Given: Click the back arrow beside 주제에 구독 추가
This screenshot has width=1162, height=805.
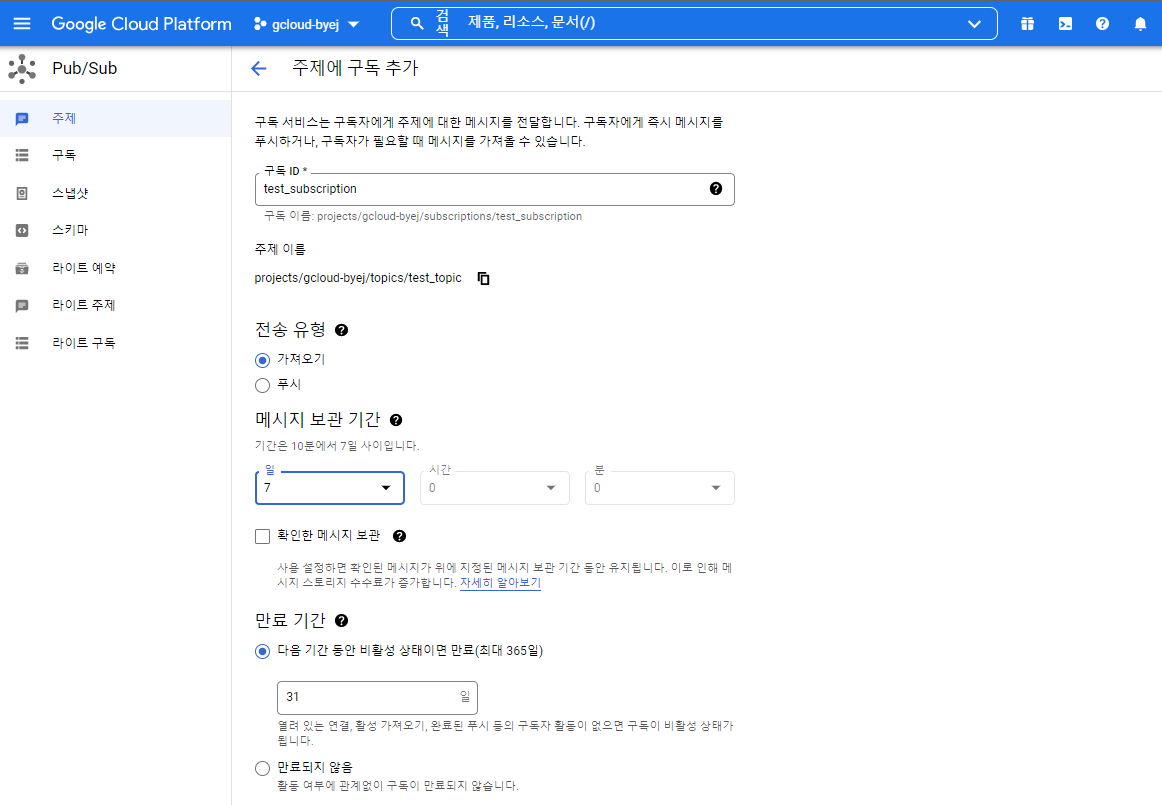Looking at the screenshot, I should coord(259,68).
